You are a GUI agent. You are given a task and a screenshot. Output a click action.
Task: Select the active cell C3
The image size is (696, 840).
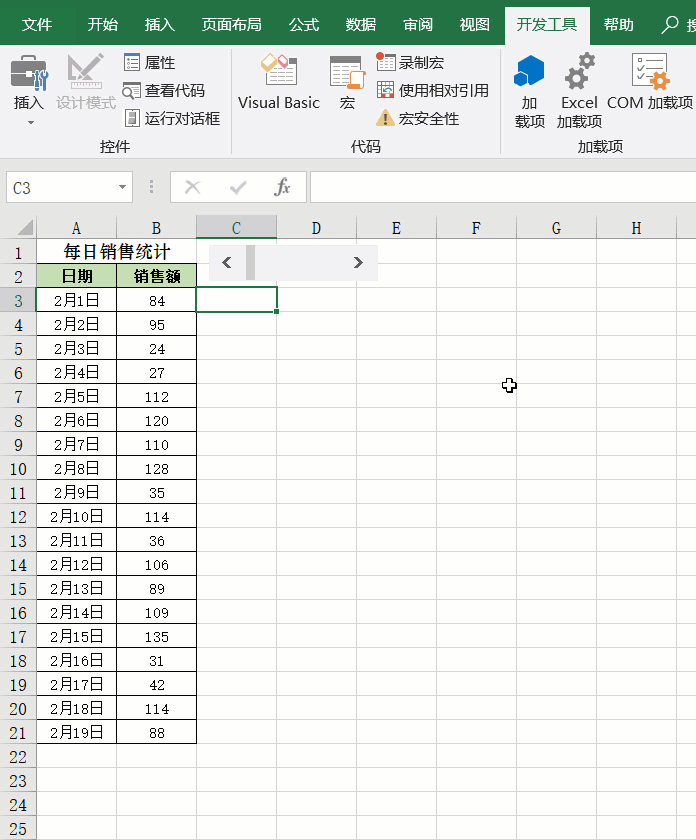click(236, 299)
